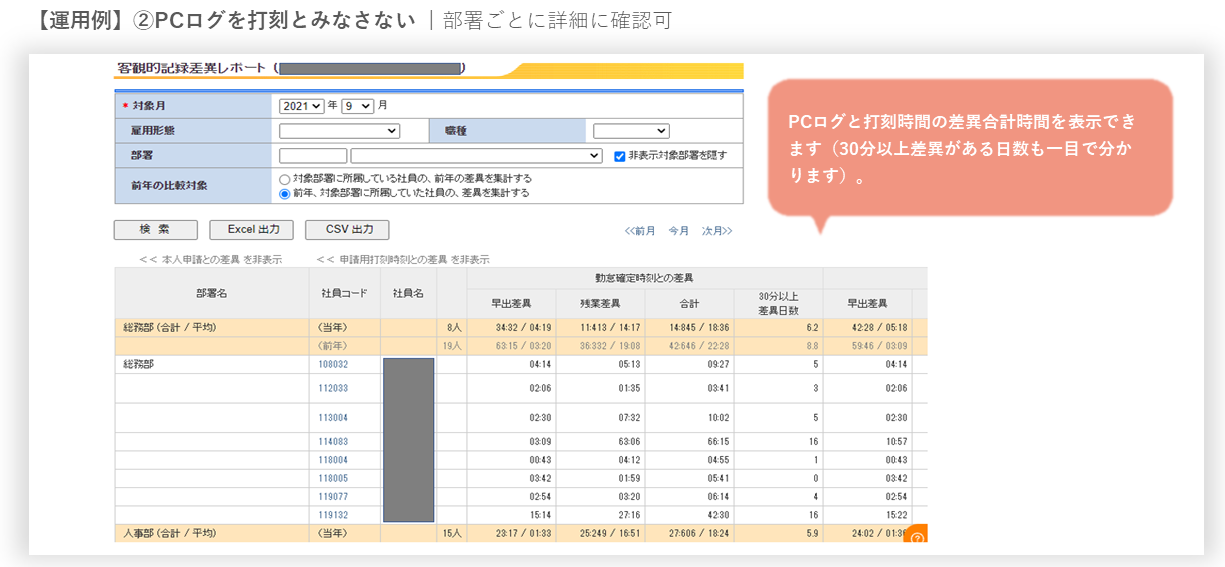Open the year dropdown showing 2021
1225x567 pixels.
point(302,105)
